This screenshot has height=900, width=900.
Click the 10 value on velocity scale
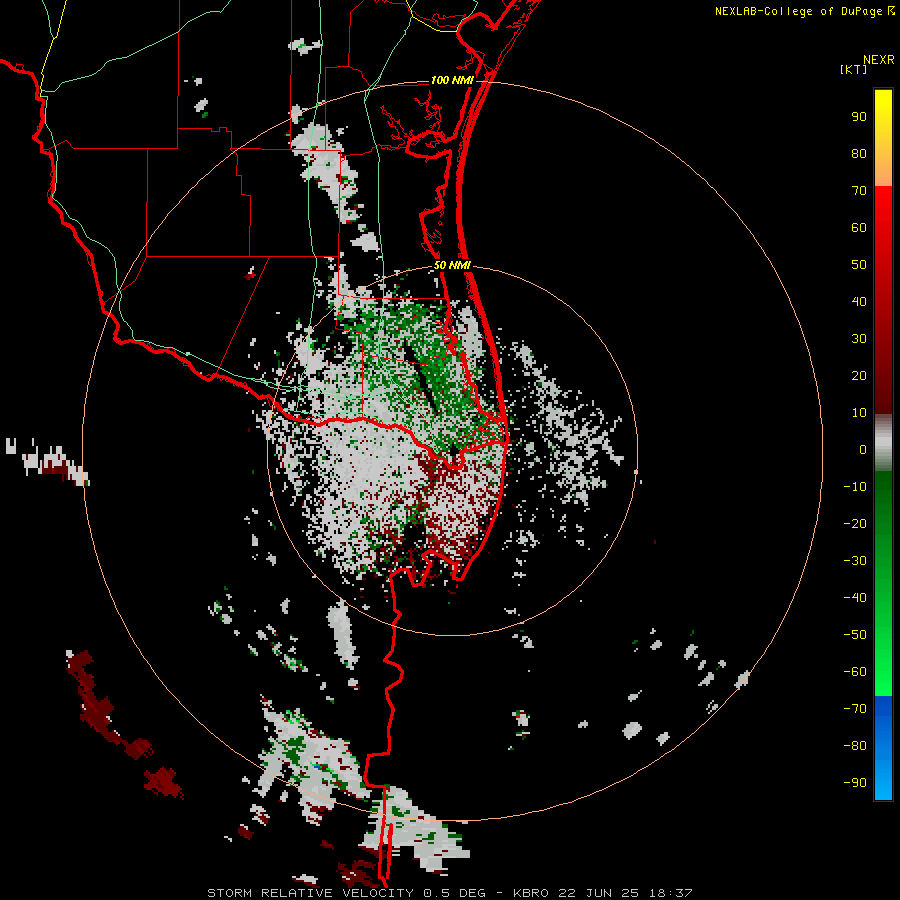pos(859,413)
